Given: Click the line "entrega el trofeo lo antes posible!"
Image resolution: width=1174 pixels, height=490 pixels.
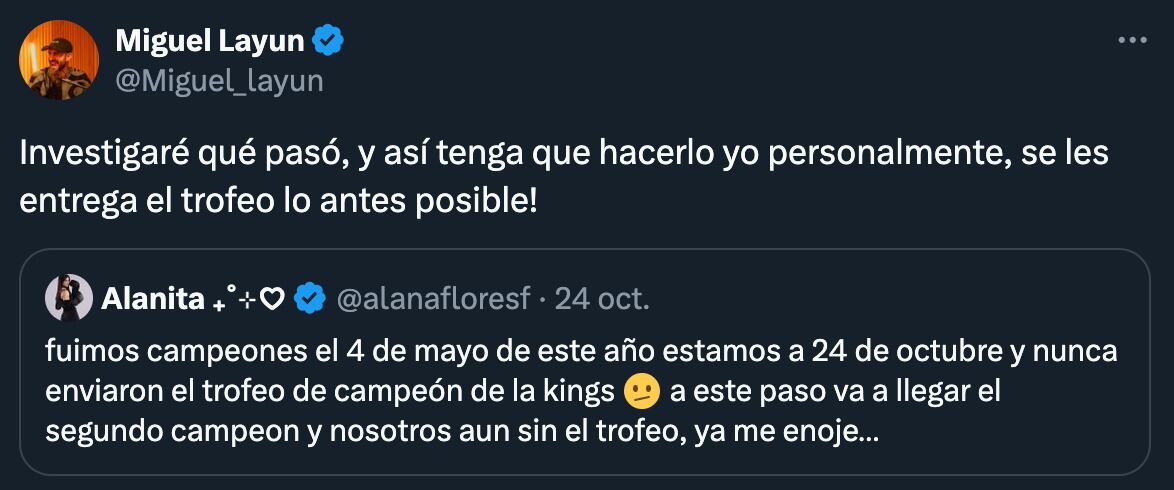Looking at the screenshot, I should pyautogui.click(x=278, y=199).
